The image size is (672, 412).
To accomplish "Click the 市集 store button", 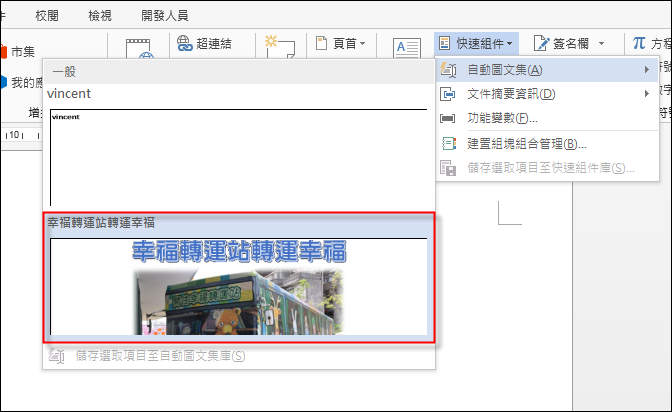I will pyautogui.click(x=18, y=52).
